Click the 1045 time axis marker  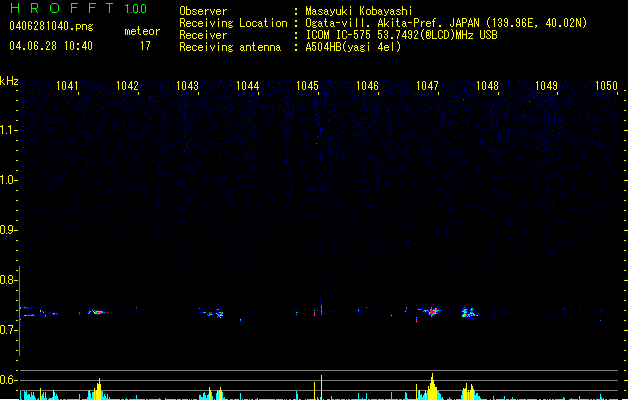[x=307, y=86]
